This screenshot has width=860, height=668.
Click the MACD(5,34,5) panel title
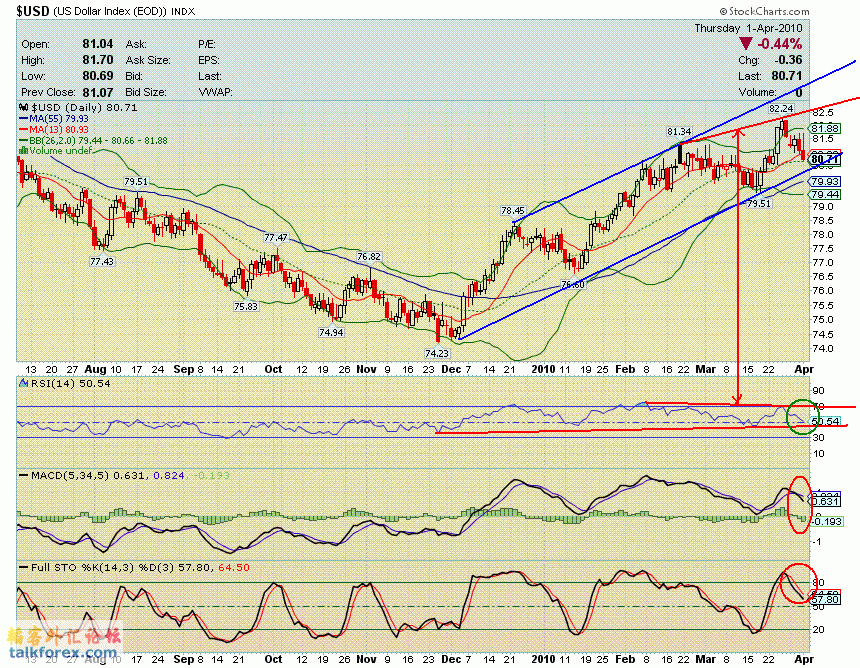point(125,475)
